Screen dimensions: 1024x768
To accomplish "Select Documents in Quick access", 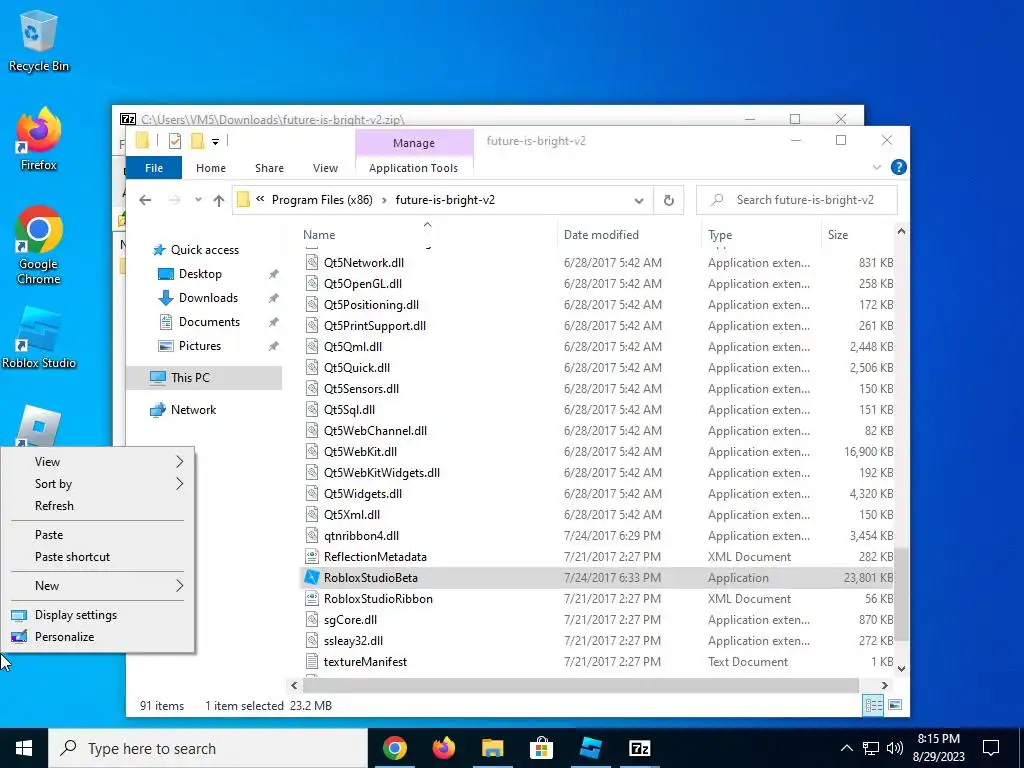I will click(x=209, y=322).
